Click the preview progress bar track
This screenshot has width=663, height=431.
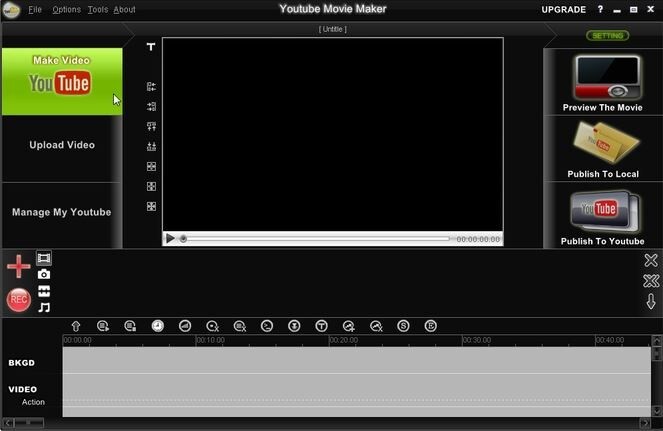coord(318,239)
